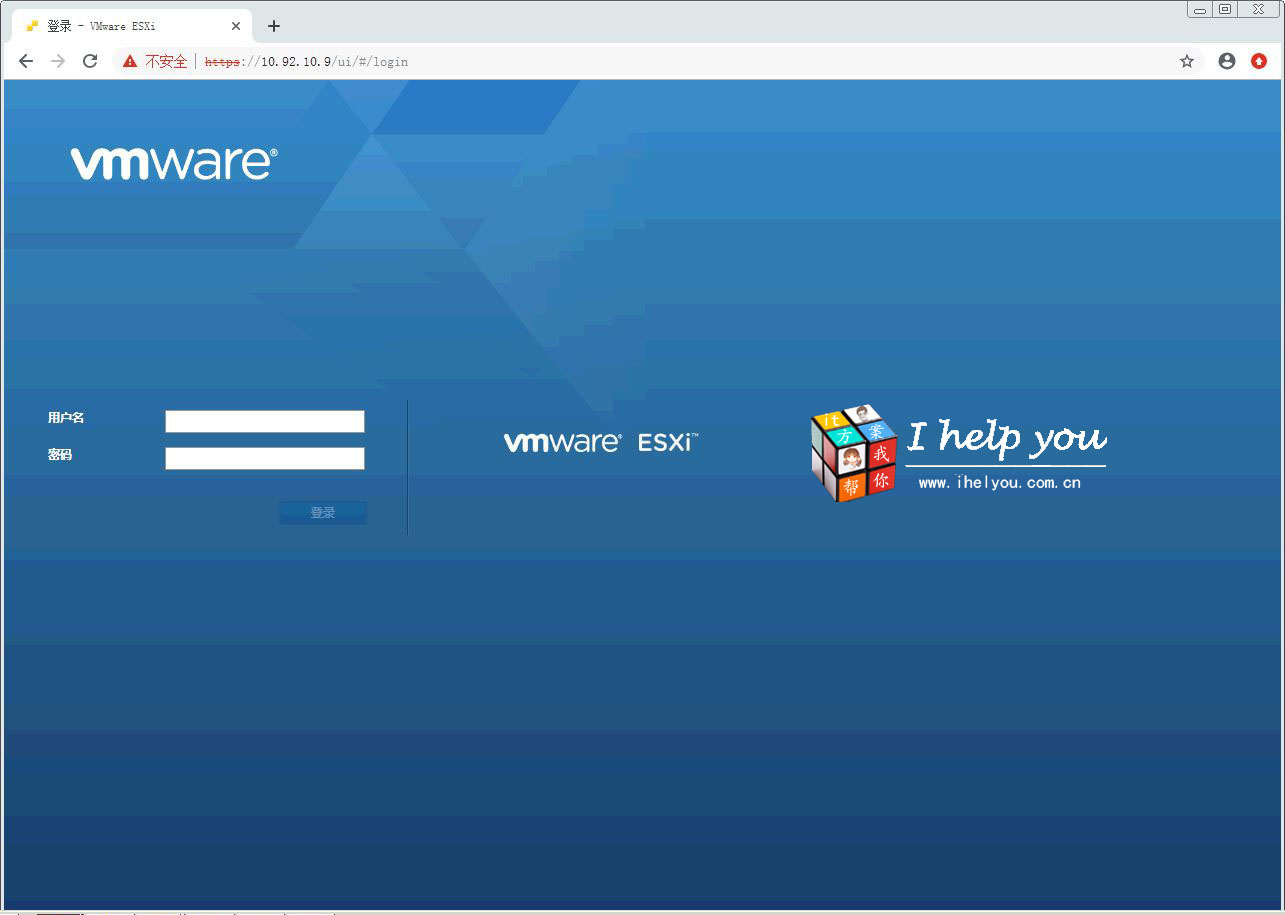The height and width of the screenshot is (915, 1285).
Task: Select the 登录 - VMware ESXi tab
Action: click(131, 26)
